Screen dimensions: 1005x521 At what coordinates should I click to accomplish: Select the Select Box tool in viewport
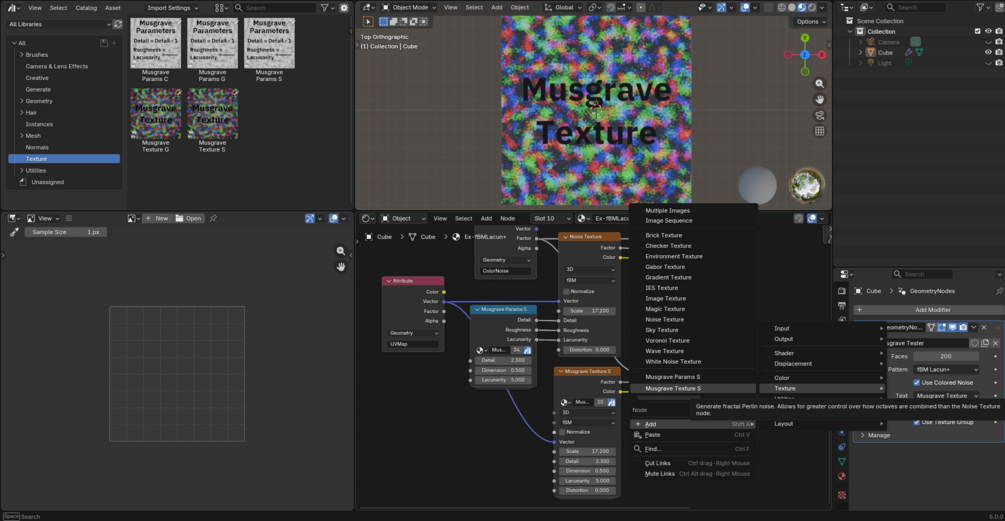(369, 21)
